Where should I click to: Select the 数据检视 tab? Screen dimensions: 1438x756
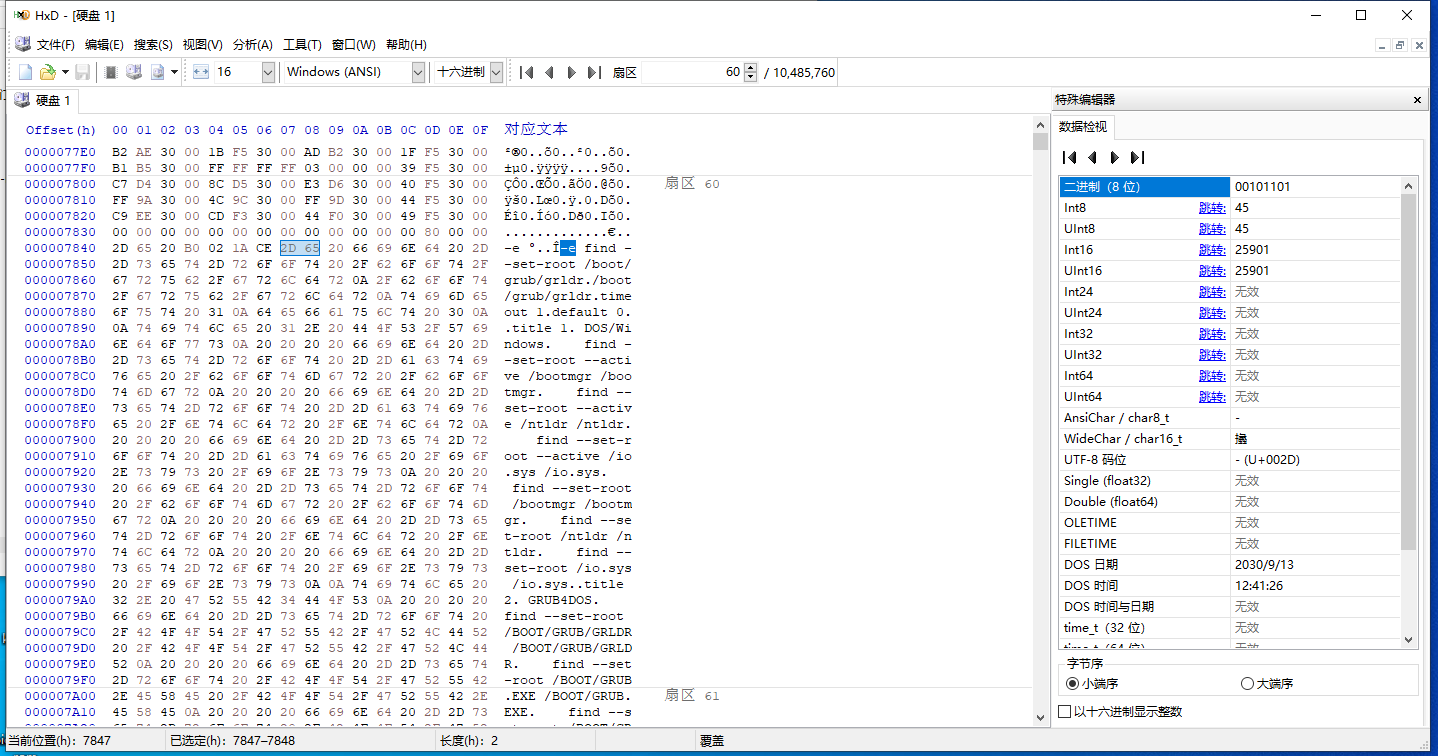(1084, 127)
